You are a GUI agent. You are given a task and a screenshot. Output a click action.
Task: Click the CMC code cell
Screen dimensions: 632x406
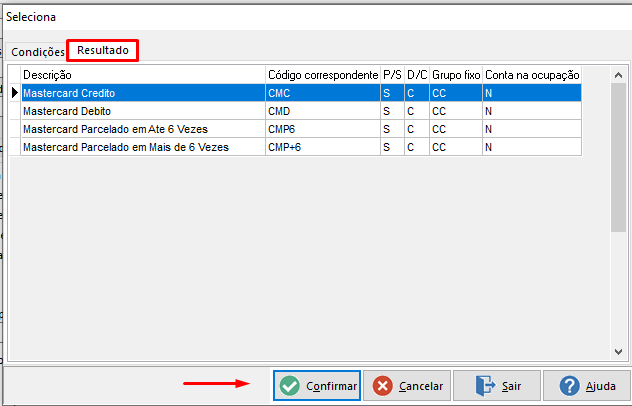click(x=323, y=93)
